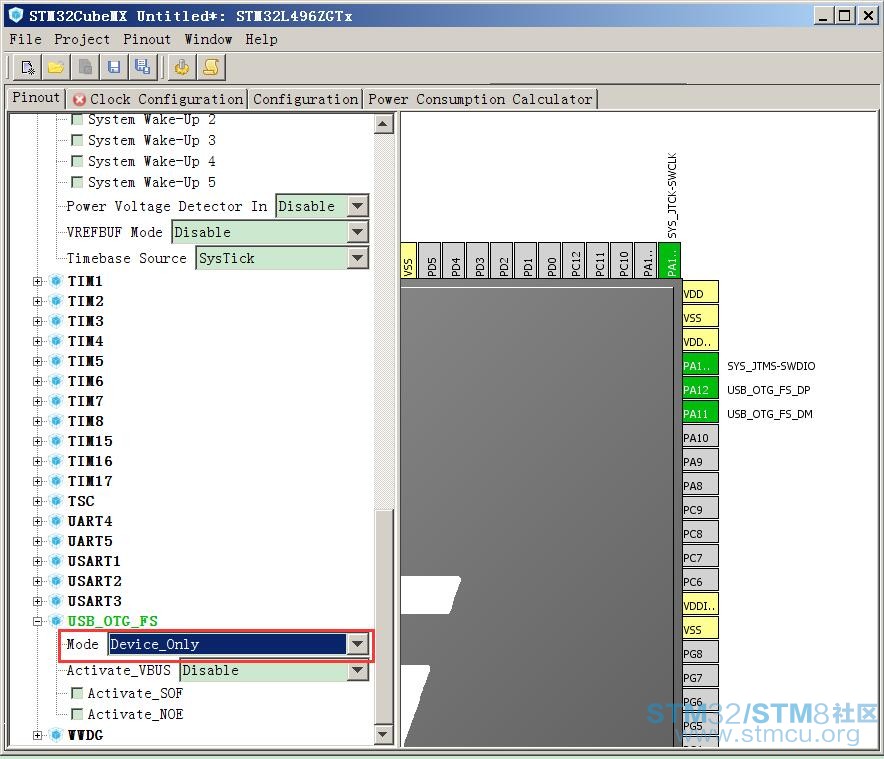Viewport: 884px width, 759px height.
Task: Open the USB_OTG_FS Mode dropdown
Action: click(x=357, y=644)
